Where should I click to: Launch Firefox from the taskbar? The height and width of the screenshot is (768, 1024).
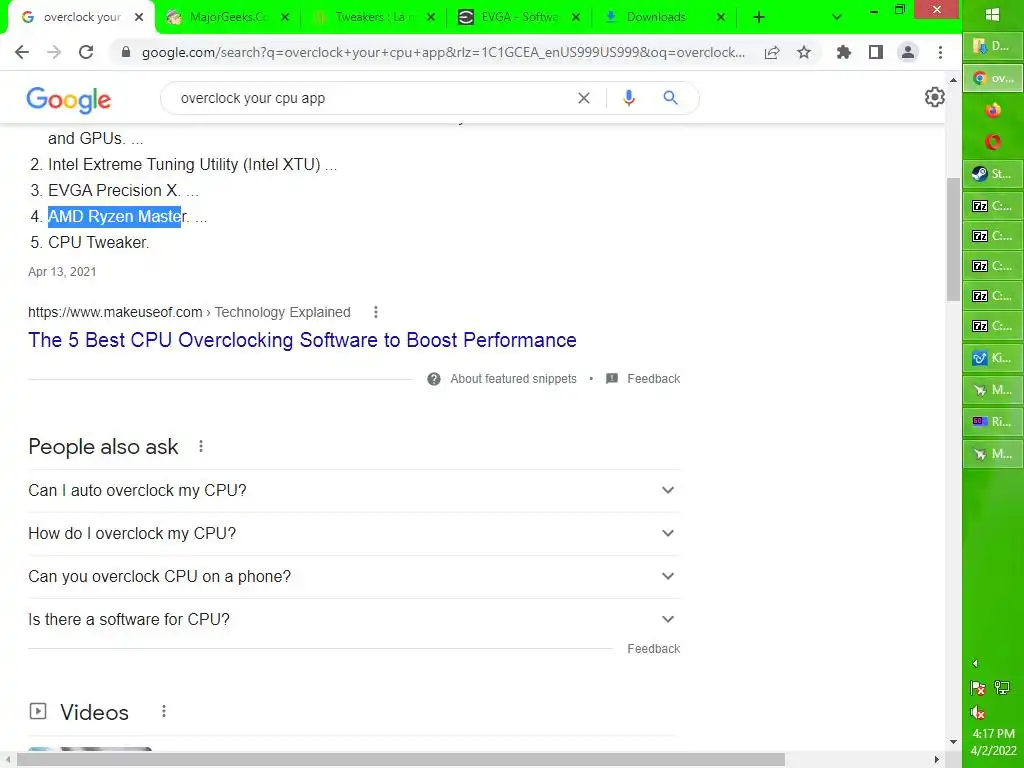tap(993, 110)
